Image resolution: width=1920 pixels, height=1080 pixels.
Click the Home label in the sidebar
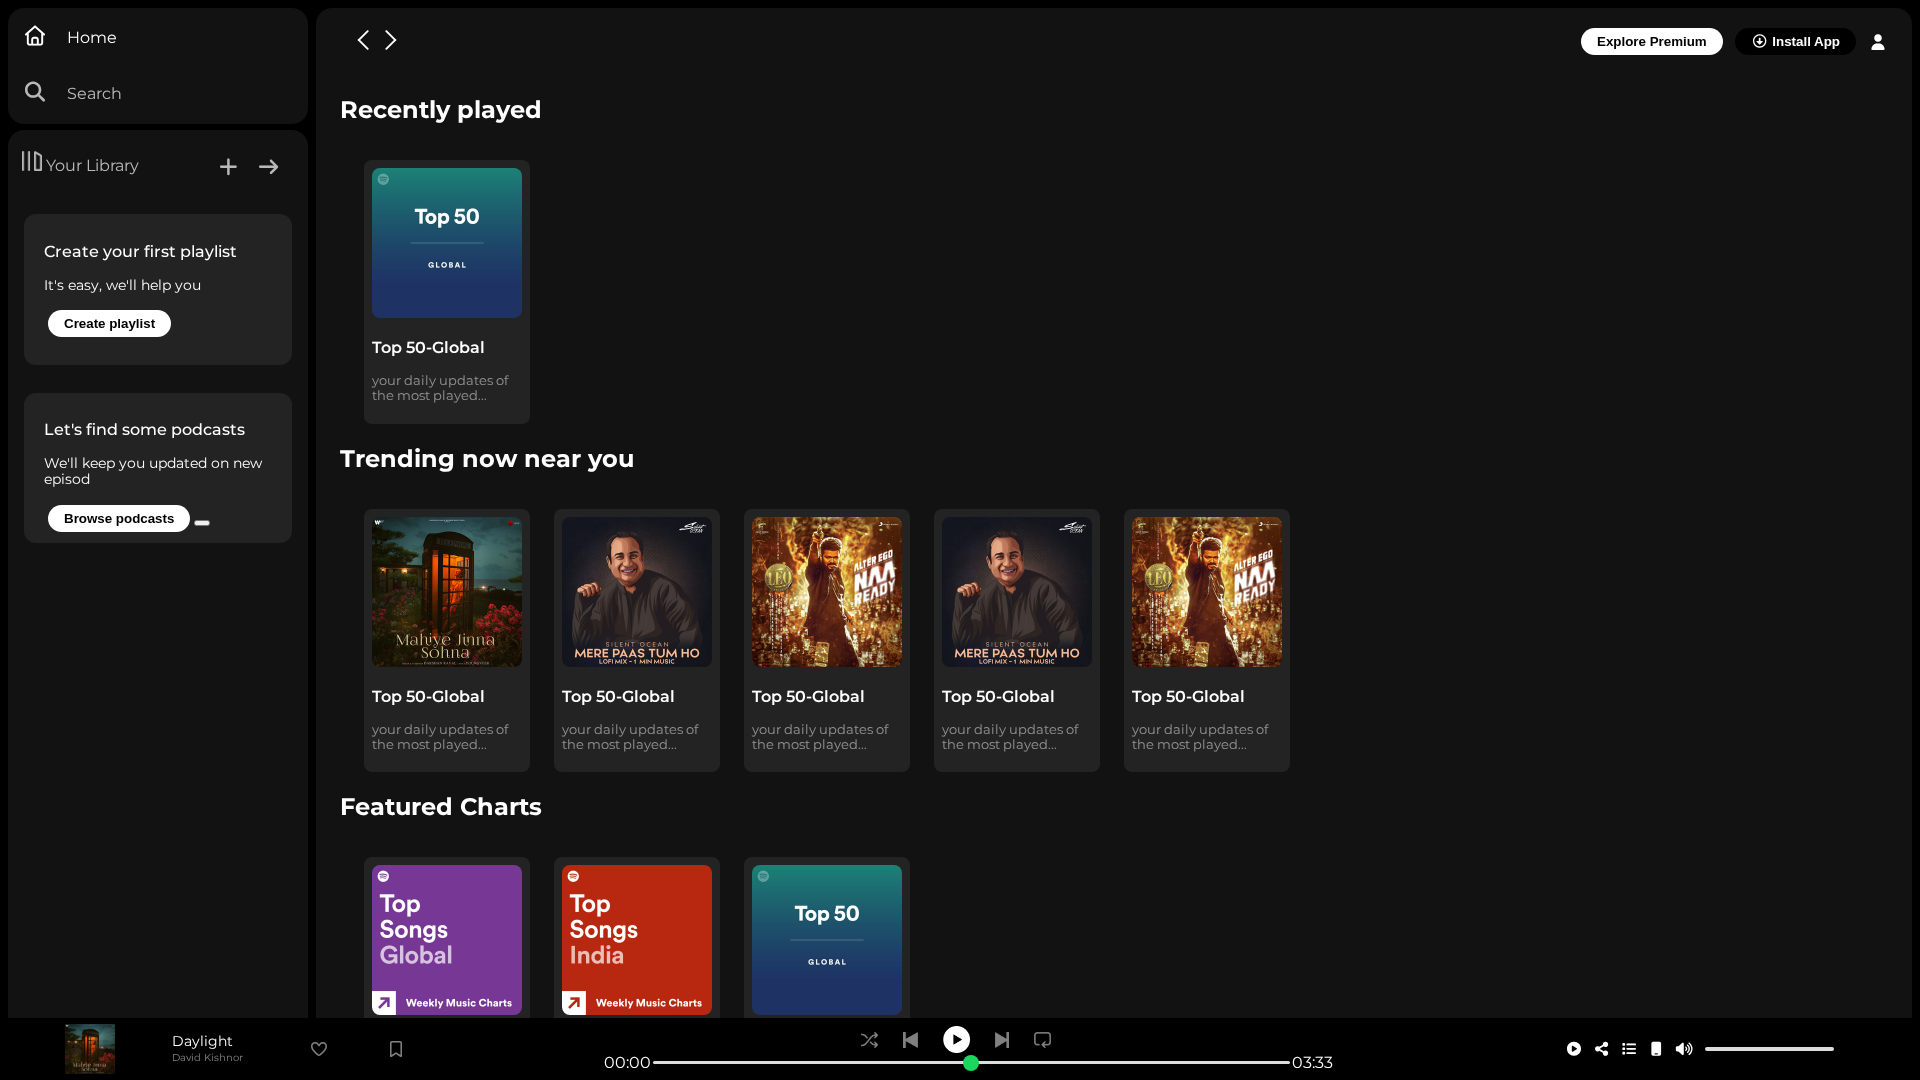[x=92, y=37]
